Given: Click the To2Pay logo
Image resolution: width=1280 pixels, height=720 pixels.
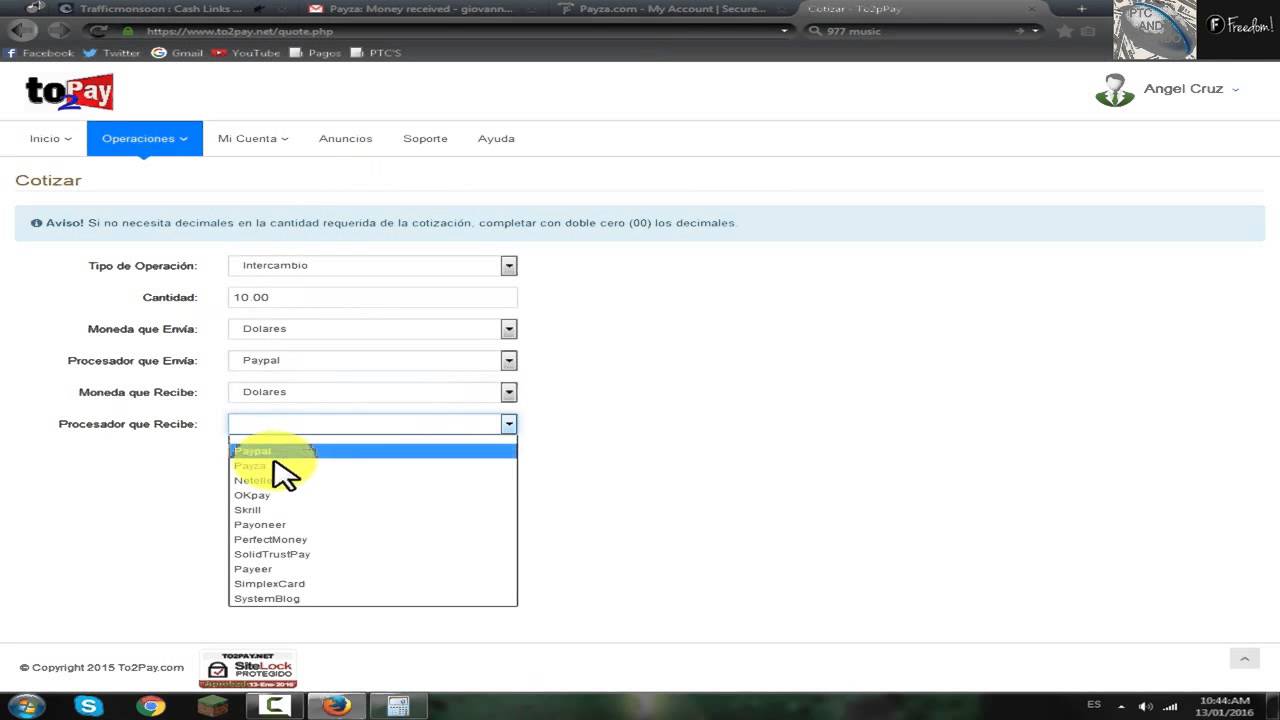Looking at the screenshot, I should click(70, 92).
